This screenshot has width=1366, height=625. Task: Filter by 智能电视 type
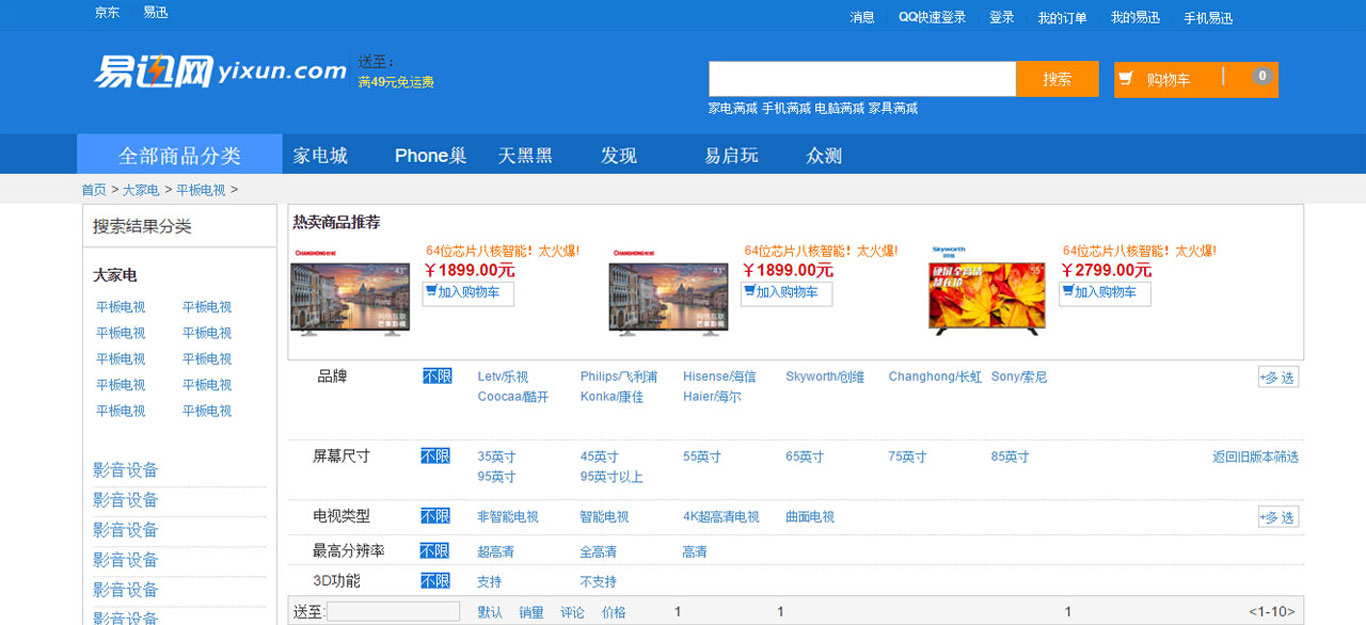[604, 517]
